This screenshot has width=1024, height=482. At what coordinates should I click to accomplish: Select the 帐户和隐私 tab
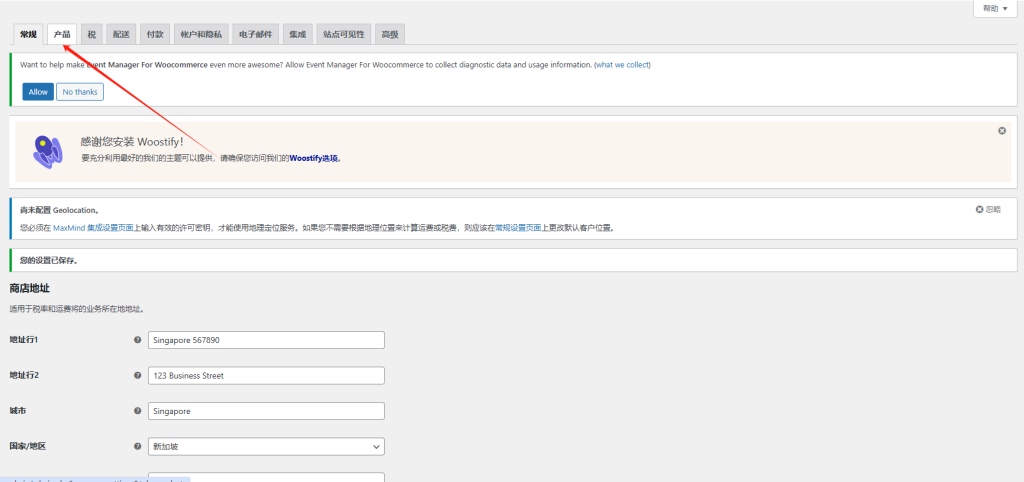200,34
